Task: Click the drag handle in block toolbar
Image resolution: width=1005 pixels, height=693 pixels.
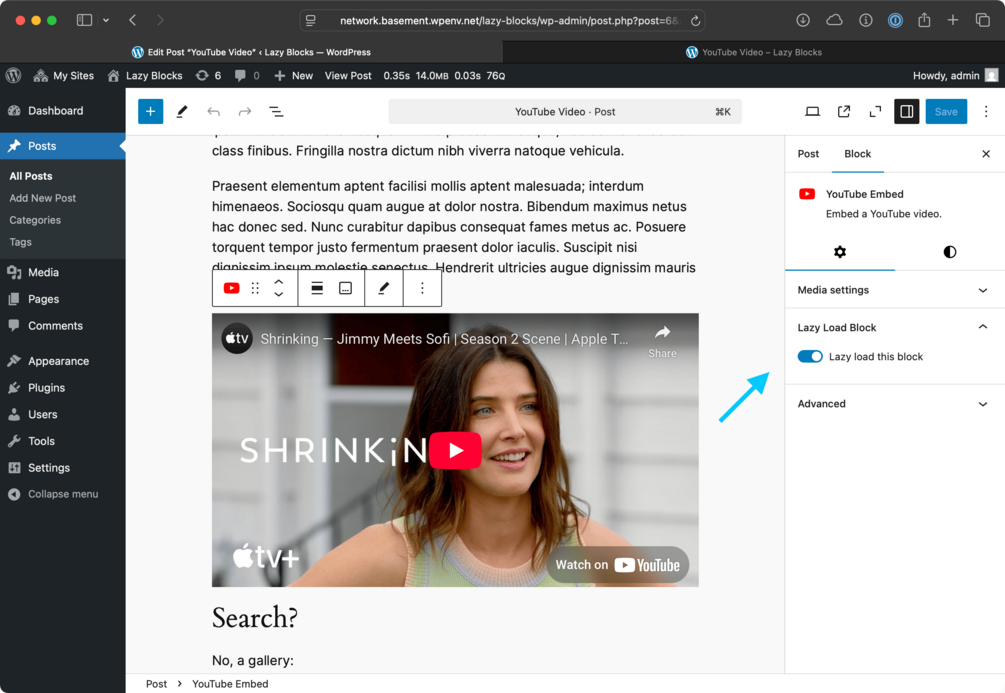Action: click(255, 288)
